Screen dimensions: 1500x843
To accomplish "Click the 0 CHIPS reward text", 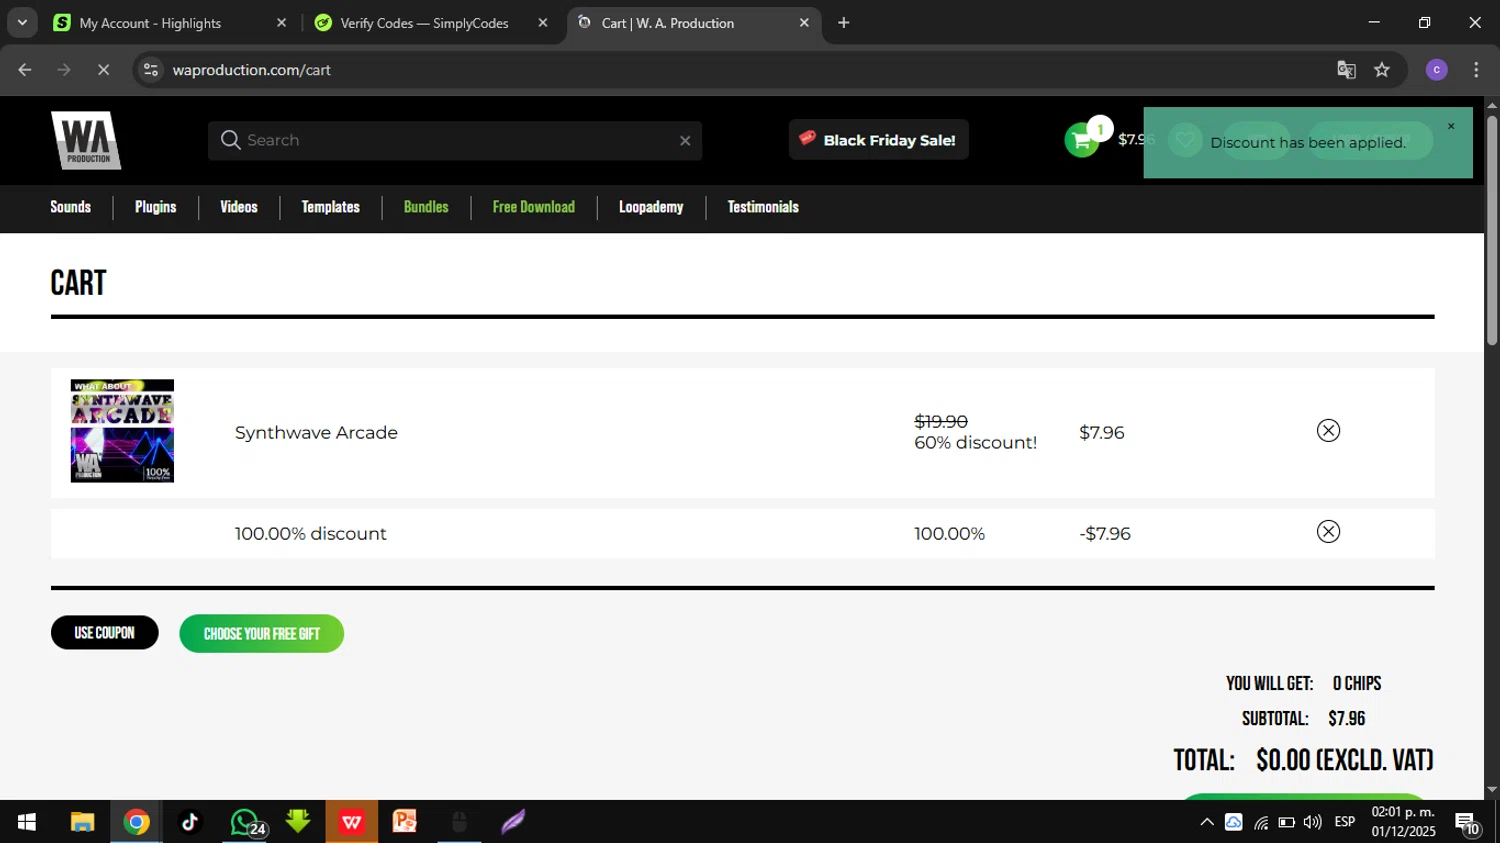I will [1357, 684].
